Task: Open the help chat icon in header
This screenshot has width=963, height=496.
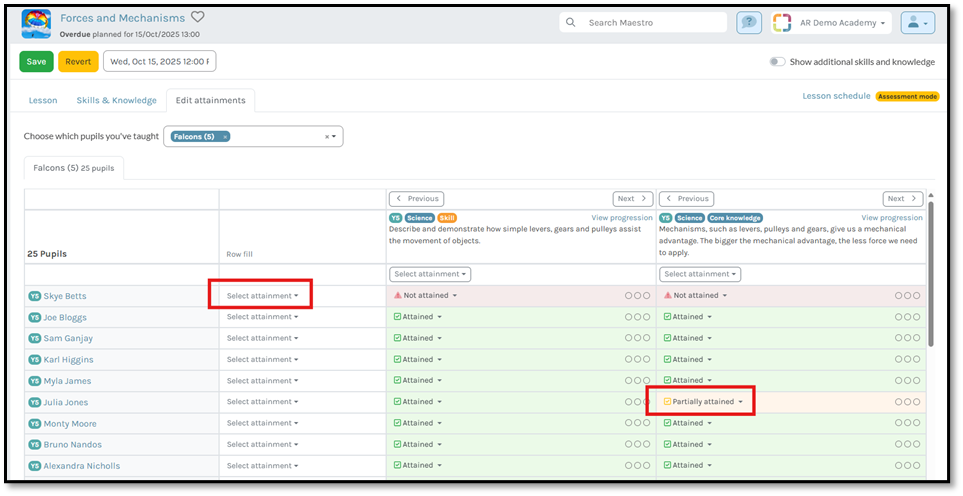Action: (747, 22)
